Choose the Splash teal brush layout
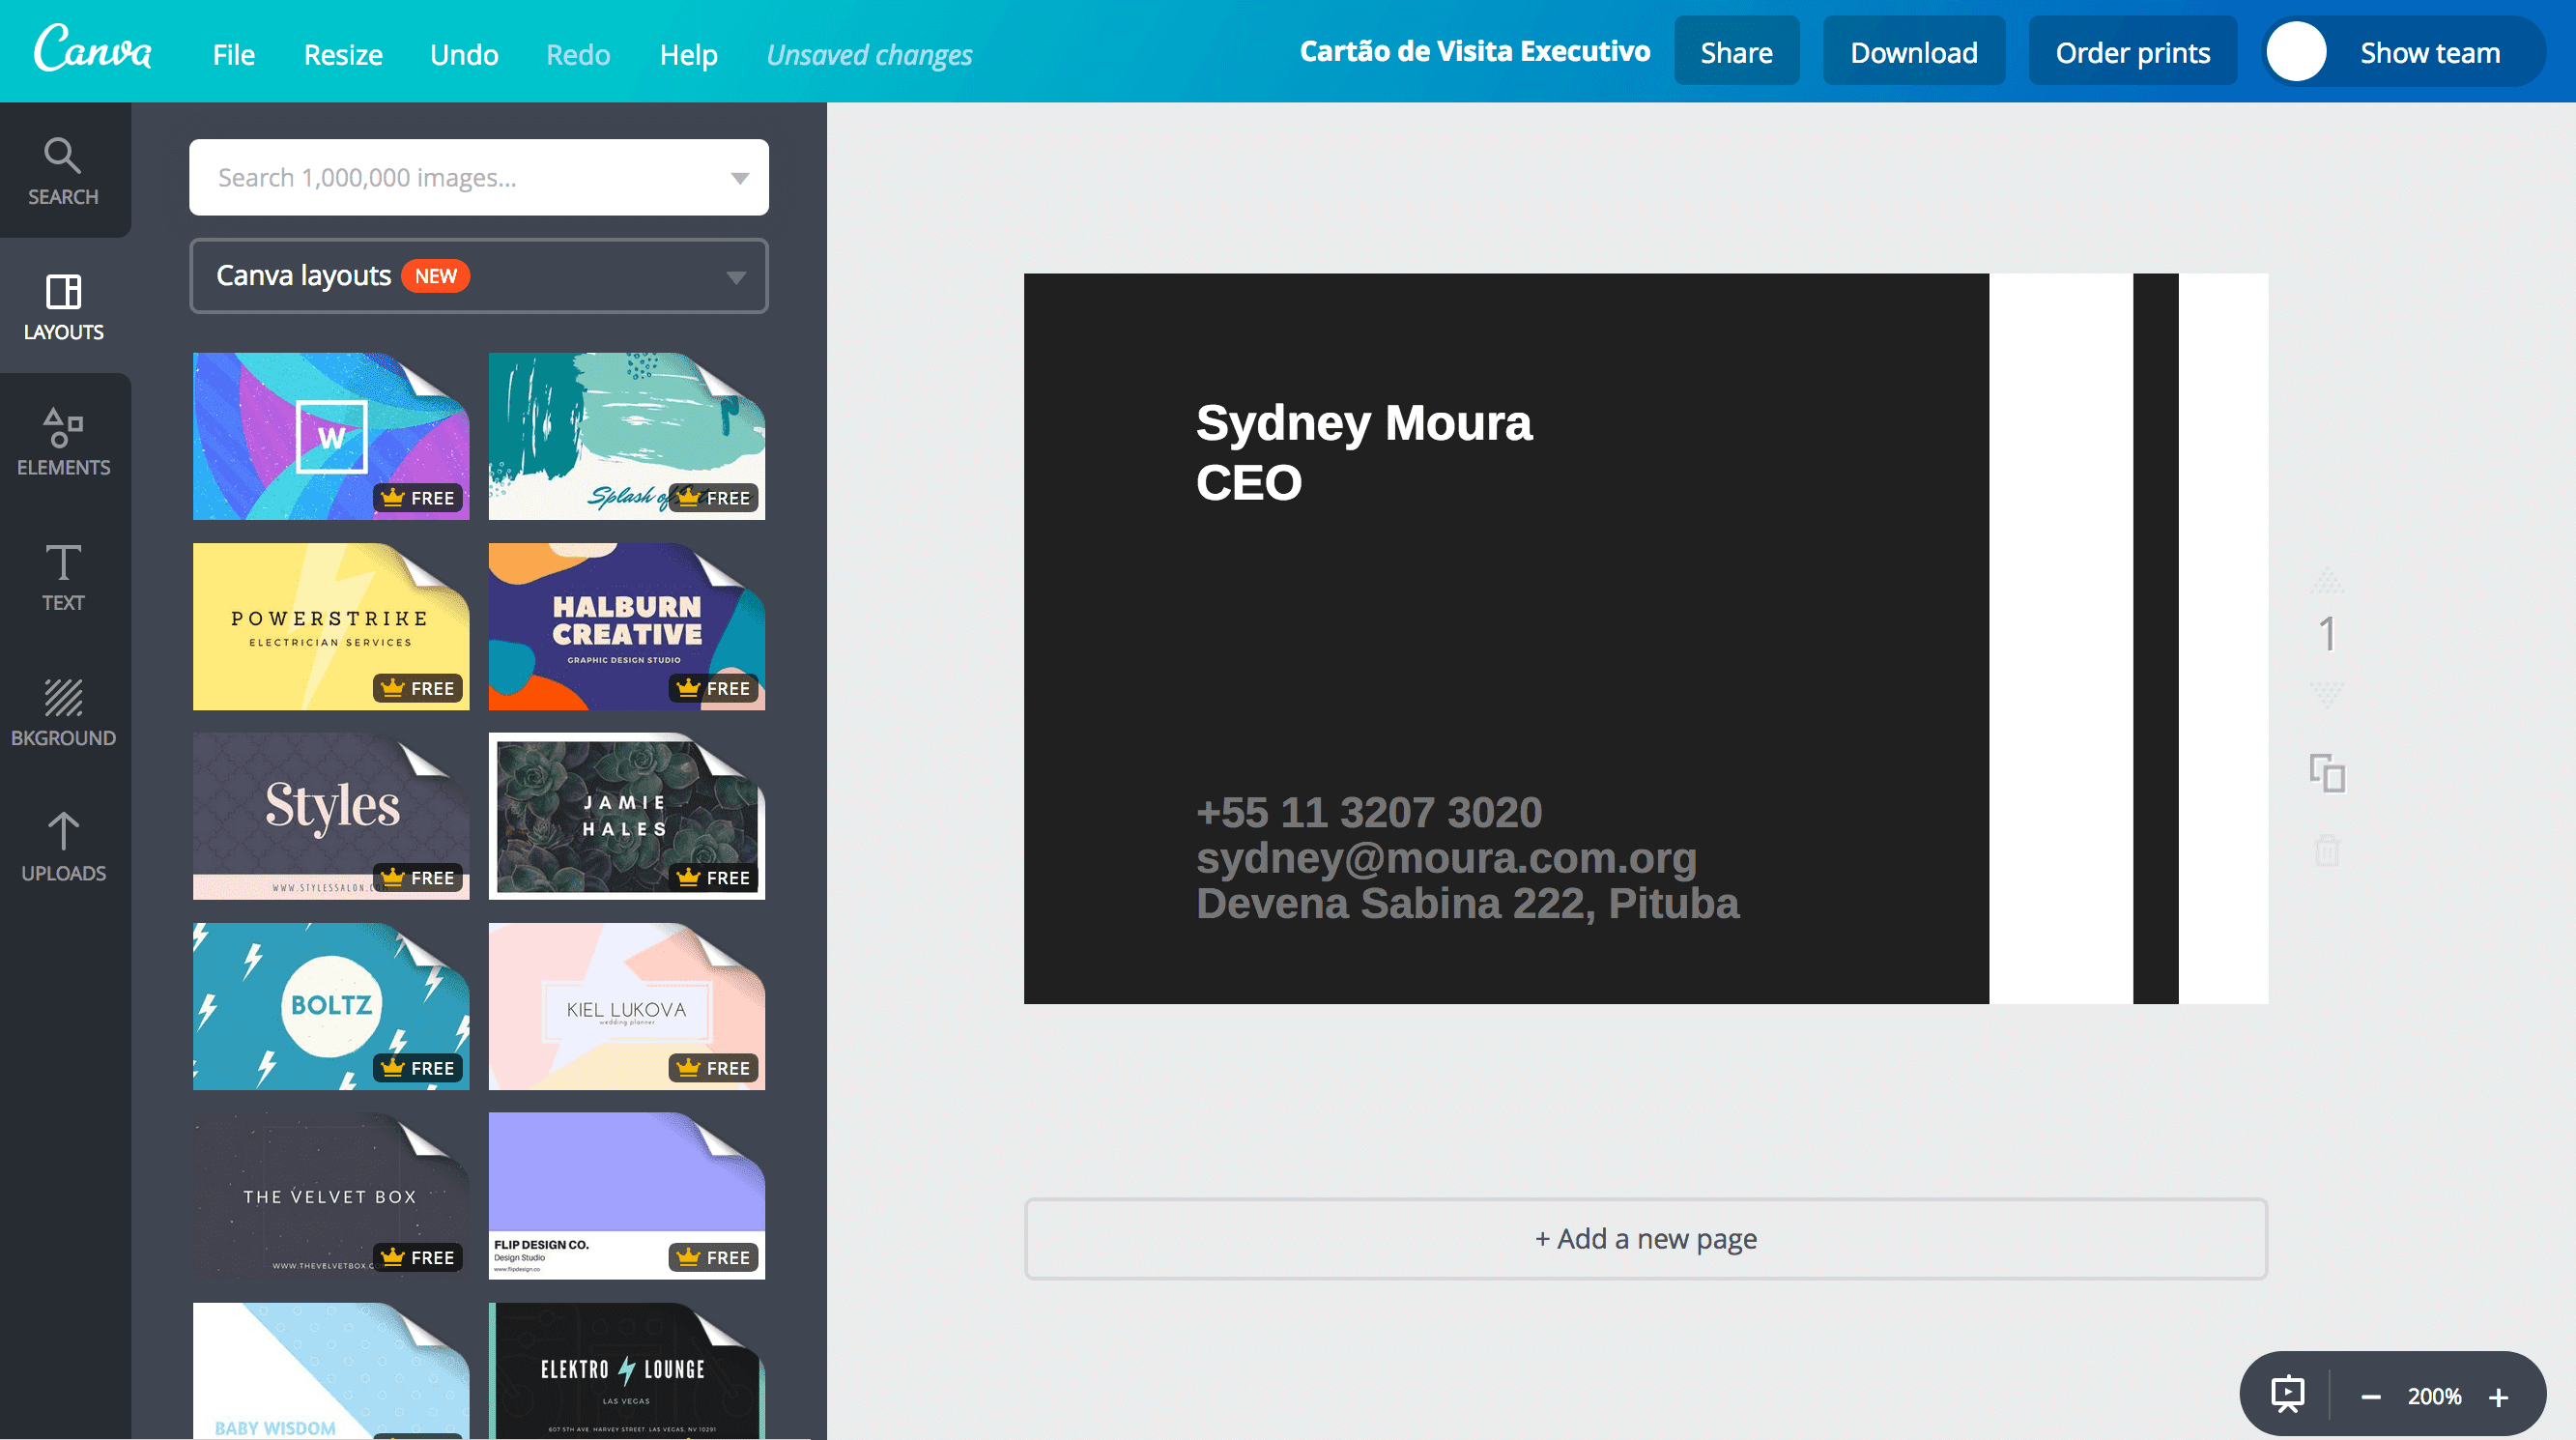 (627, 436)
